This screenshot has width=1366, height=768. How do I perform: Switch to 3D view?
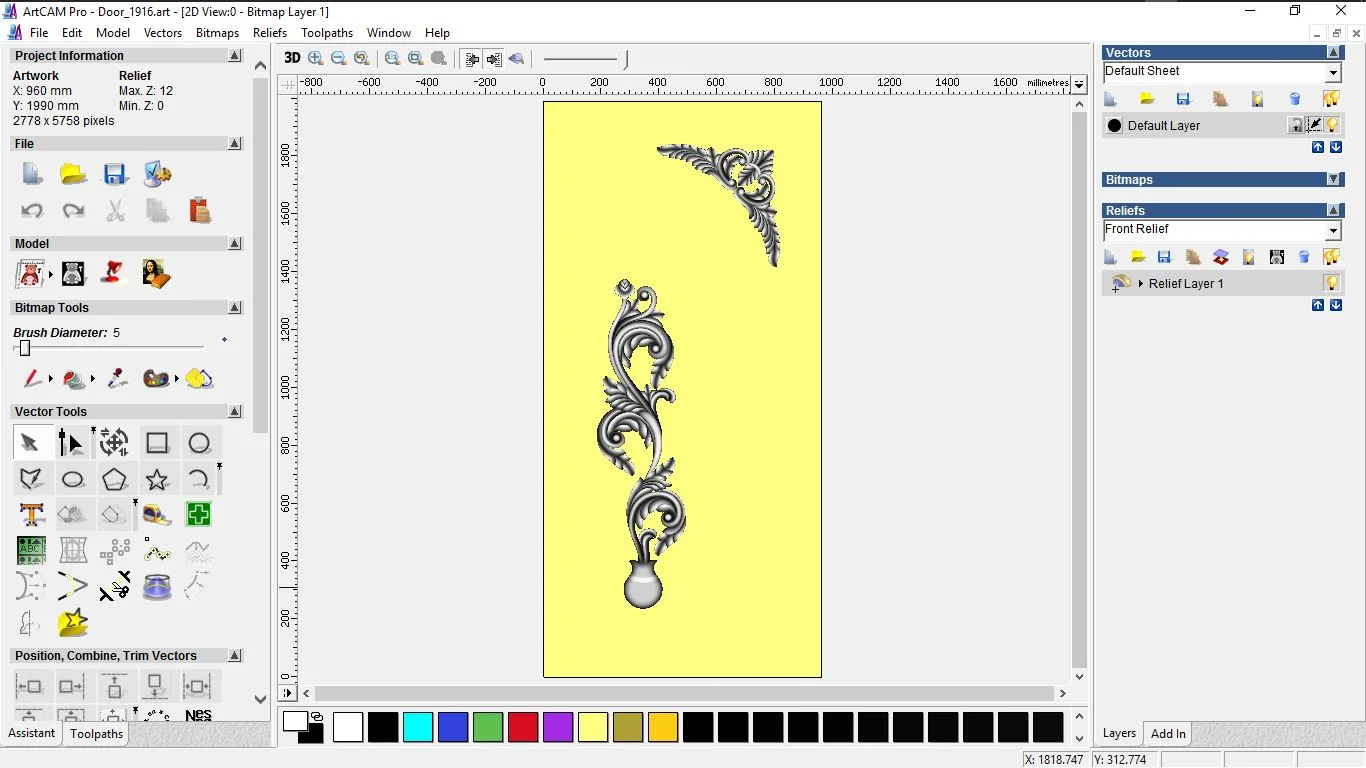tap(292, 58)
